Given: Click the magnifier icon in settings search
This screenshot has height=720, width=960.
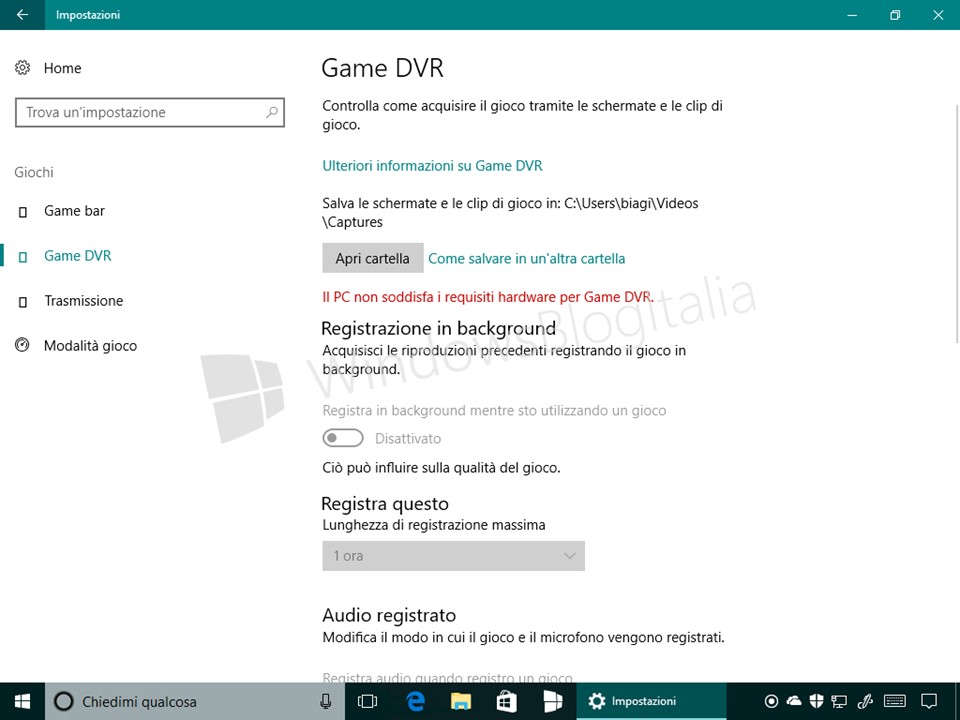Looking at the screenshot, I should click(x=272, y=113).
